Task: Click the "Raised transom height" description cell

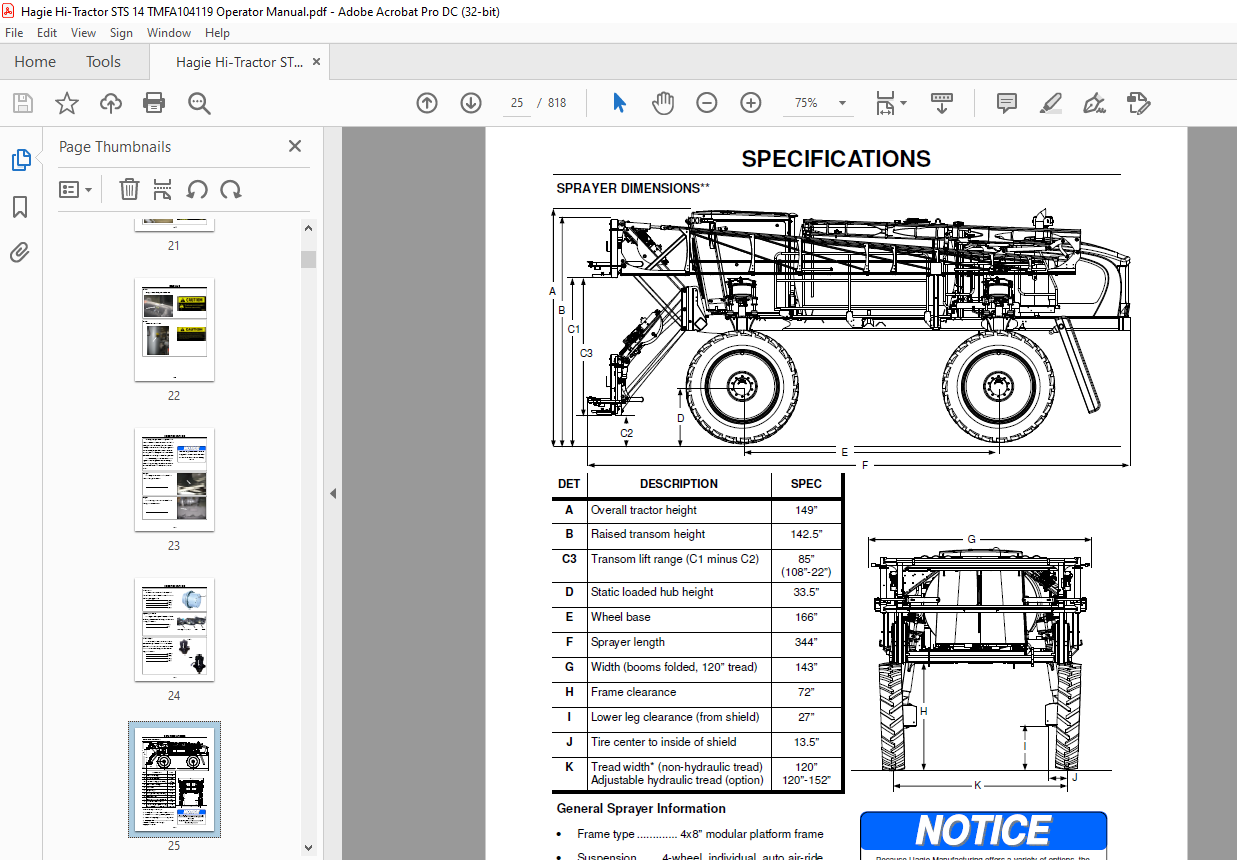Action: (x=648, y=534)
